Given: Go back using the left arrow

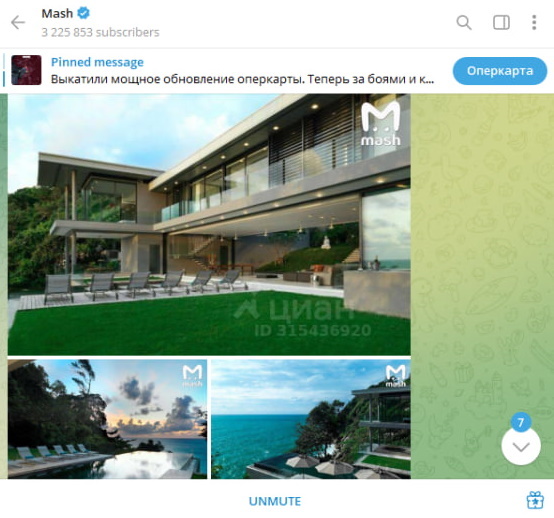Looking at the screenshot, I should coord(18,23).
